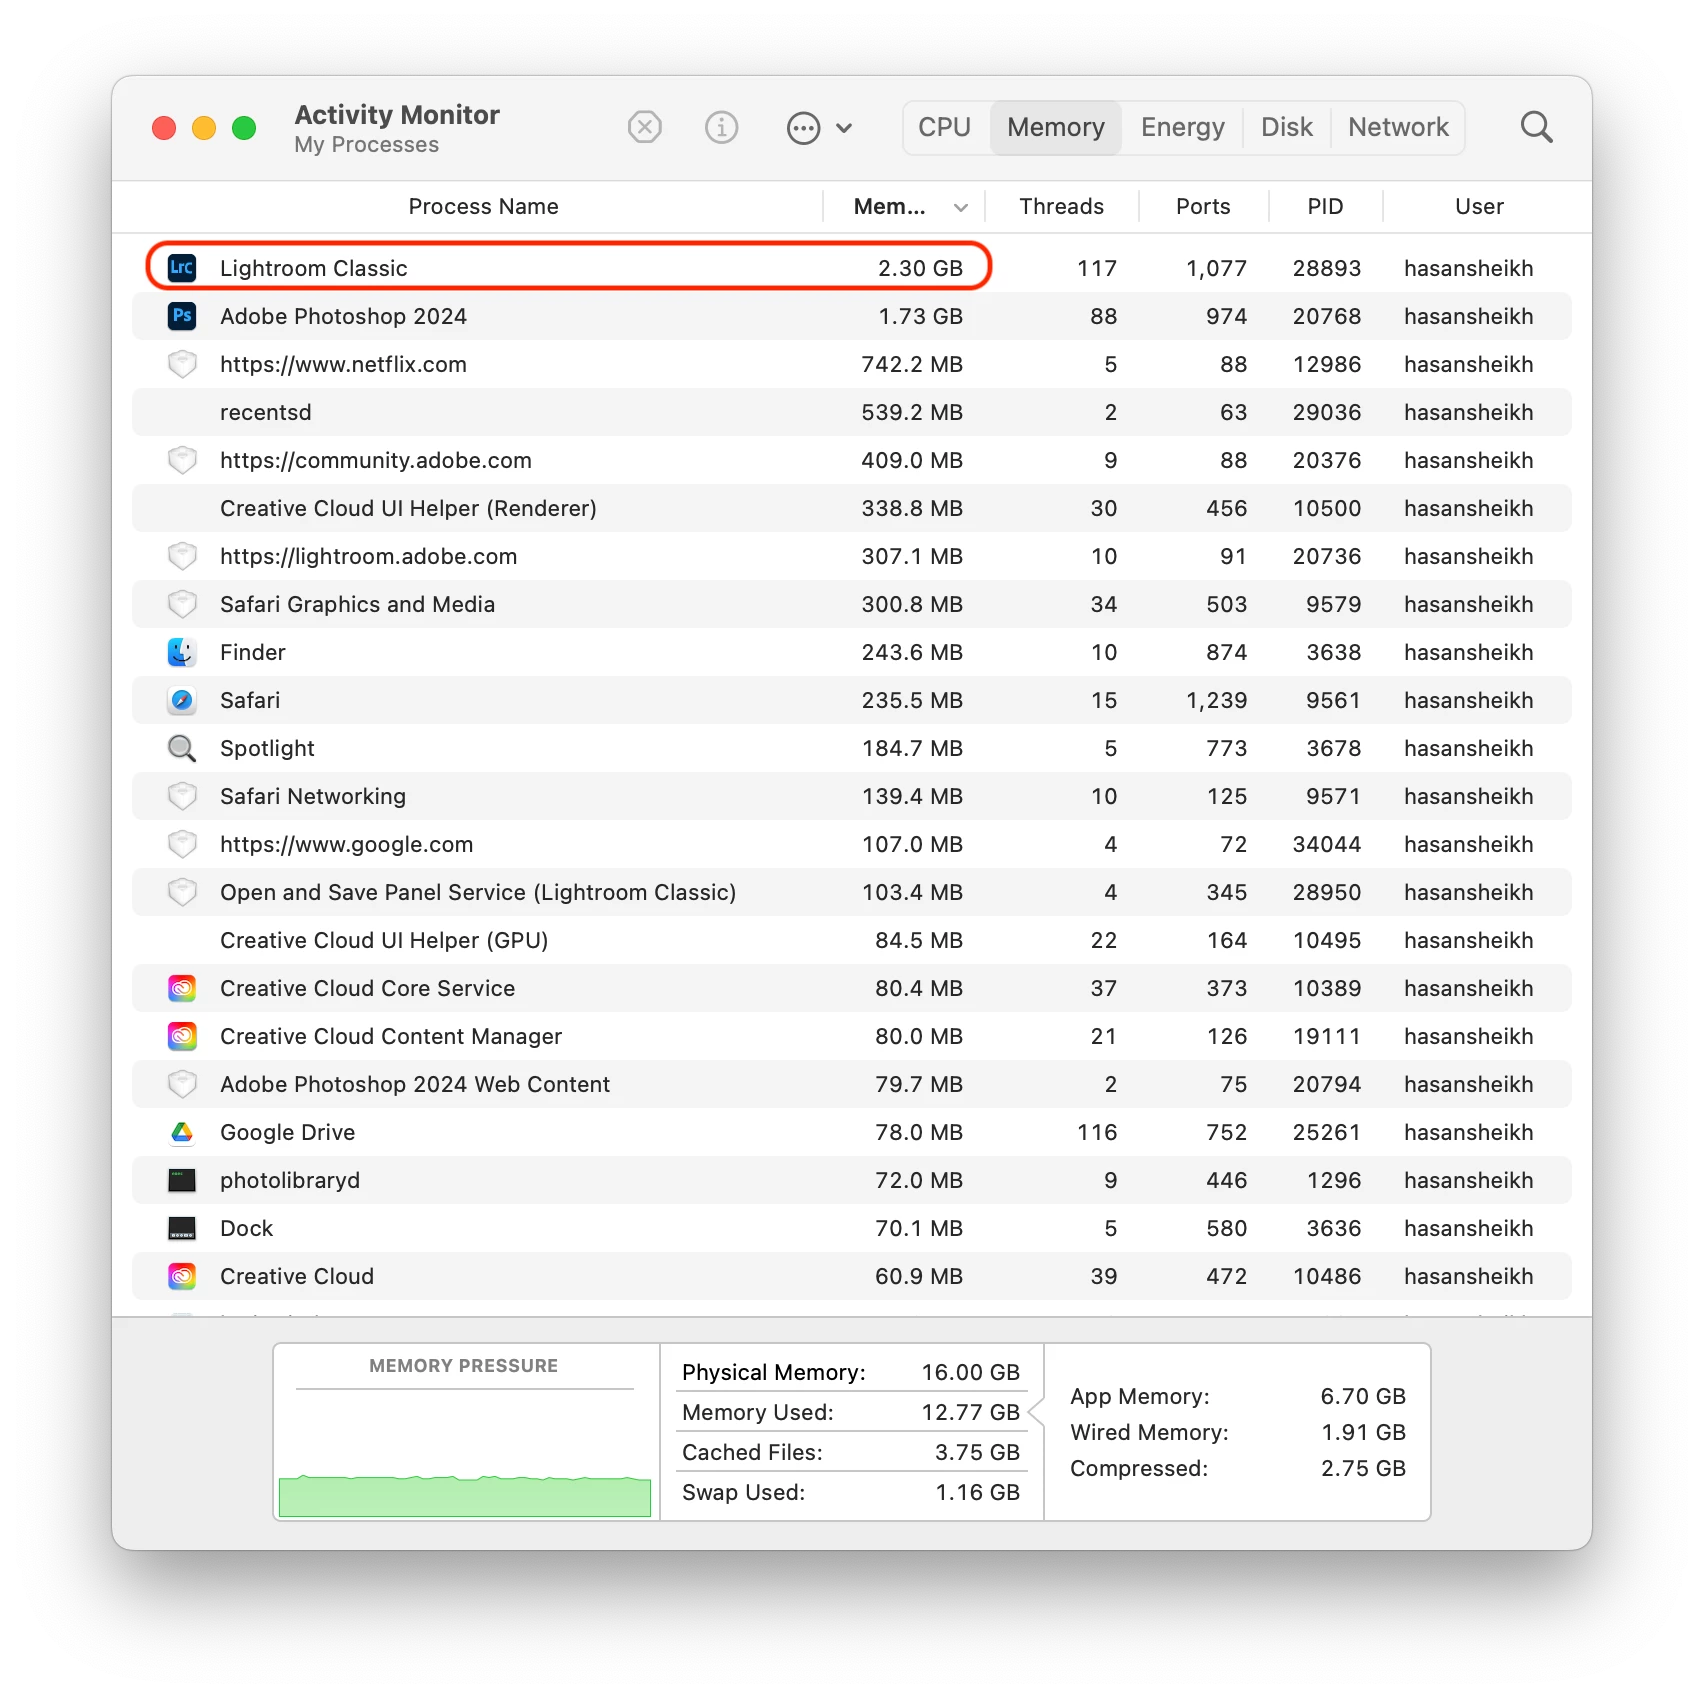The height and width of the screenshot is (1698, 1704).
Task: Click the Spotlight magnifying glass icon
Action: coord(182,748)
